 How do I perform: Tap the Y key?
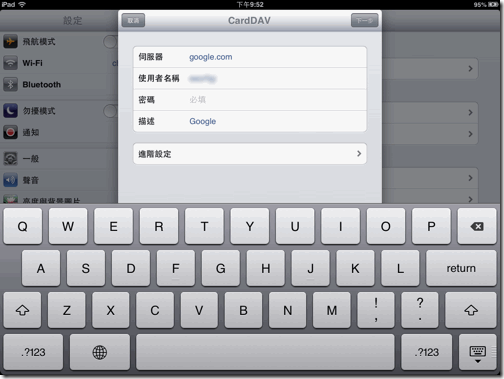tap(250, 226)
